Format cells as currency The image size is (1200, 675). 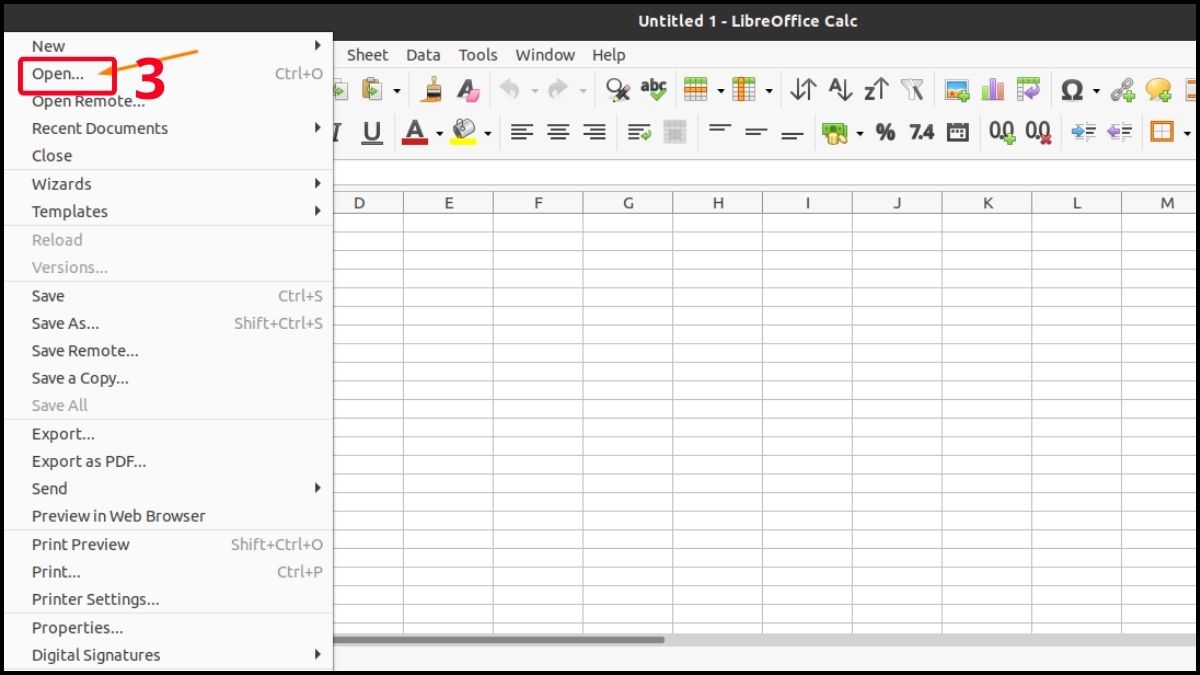[x=834, y=131]
